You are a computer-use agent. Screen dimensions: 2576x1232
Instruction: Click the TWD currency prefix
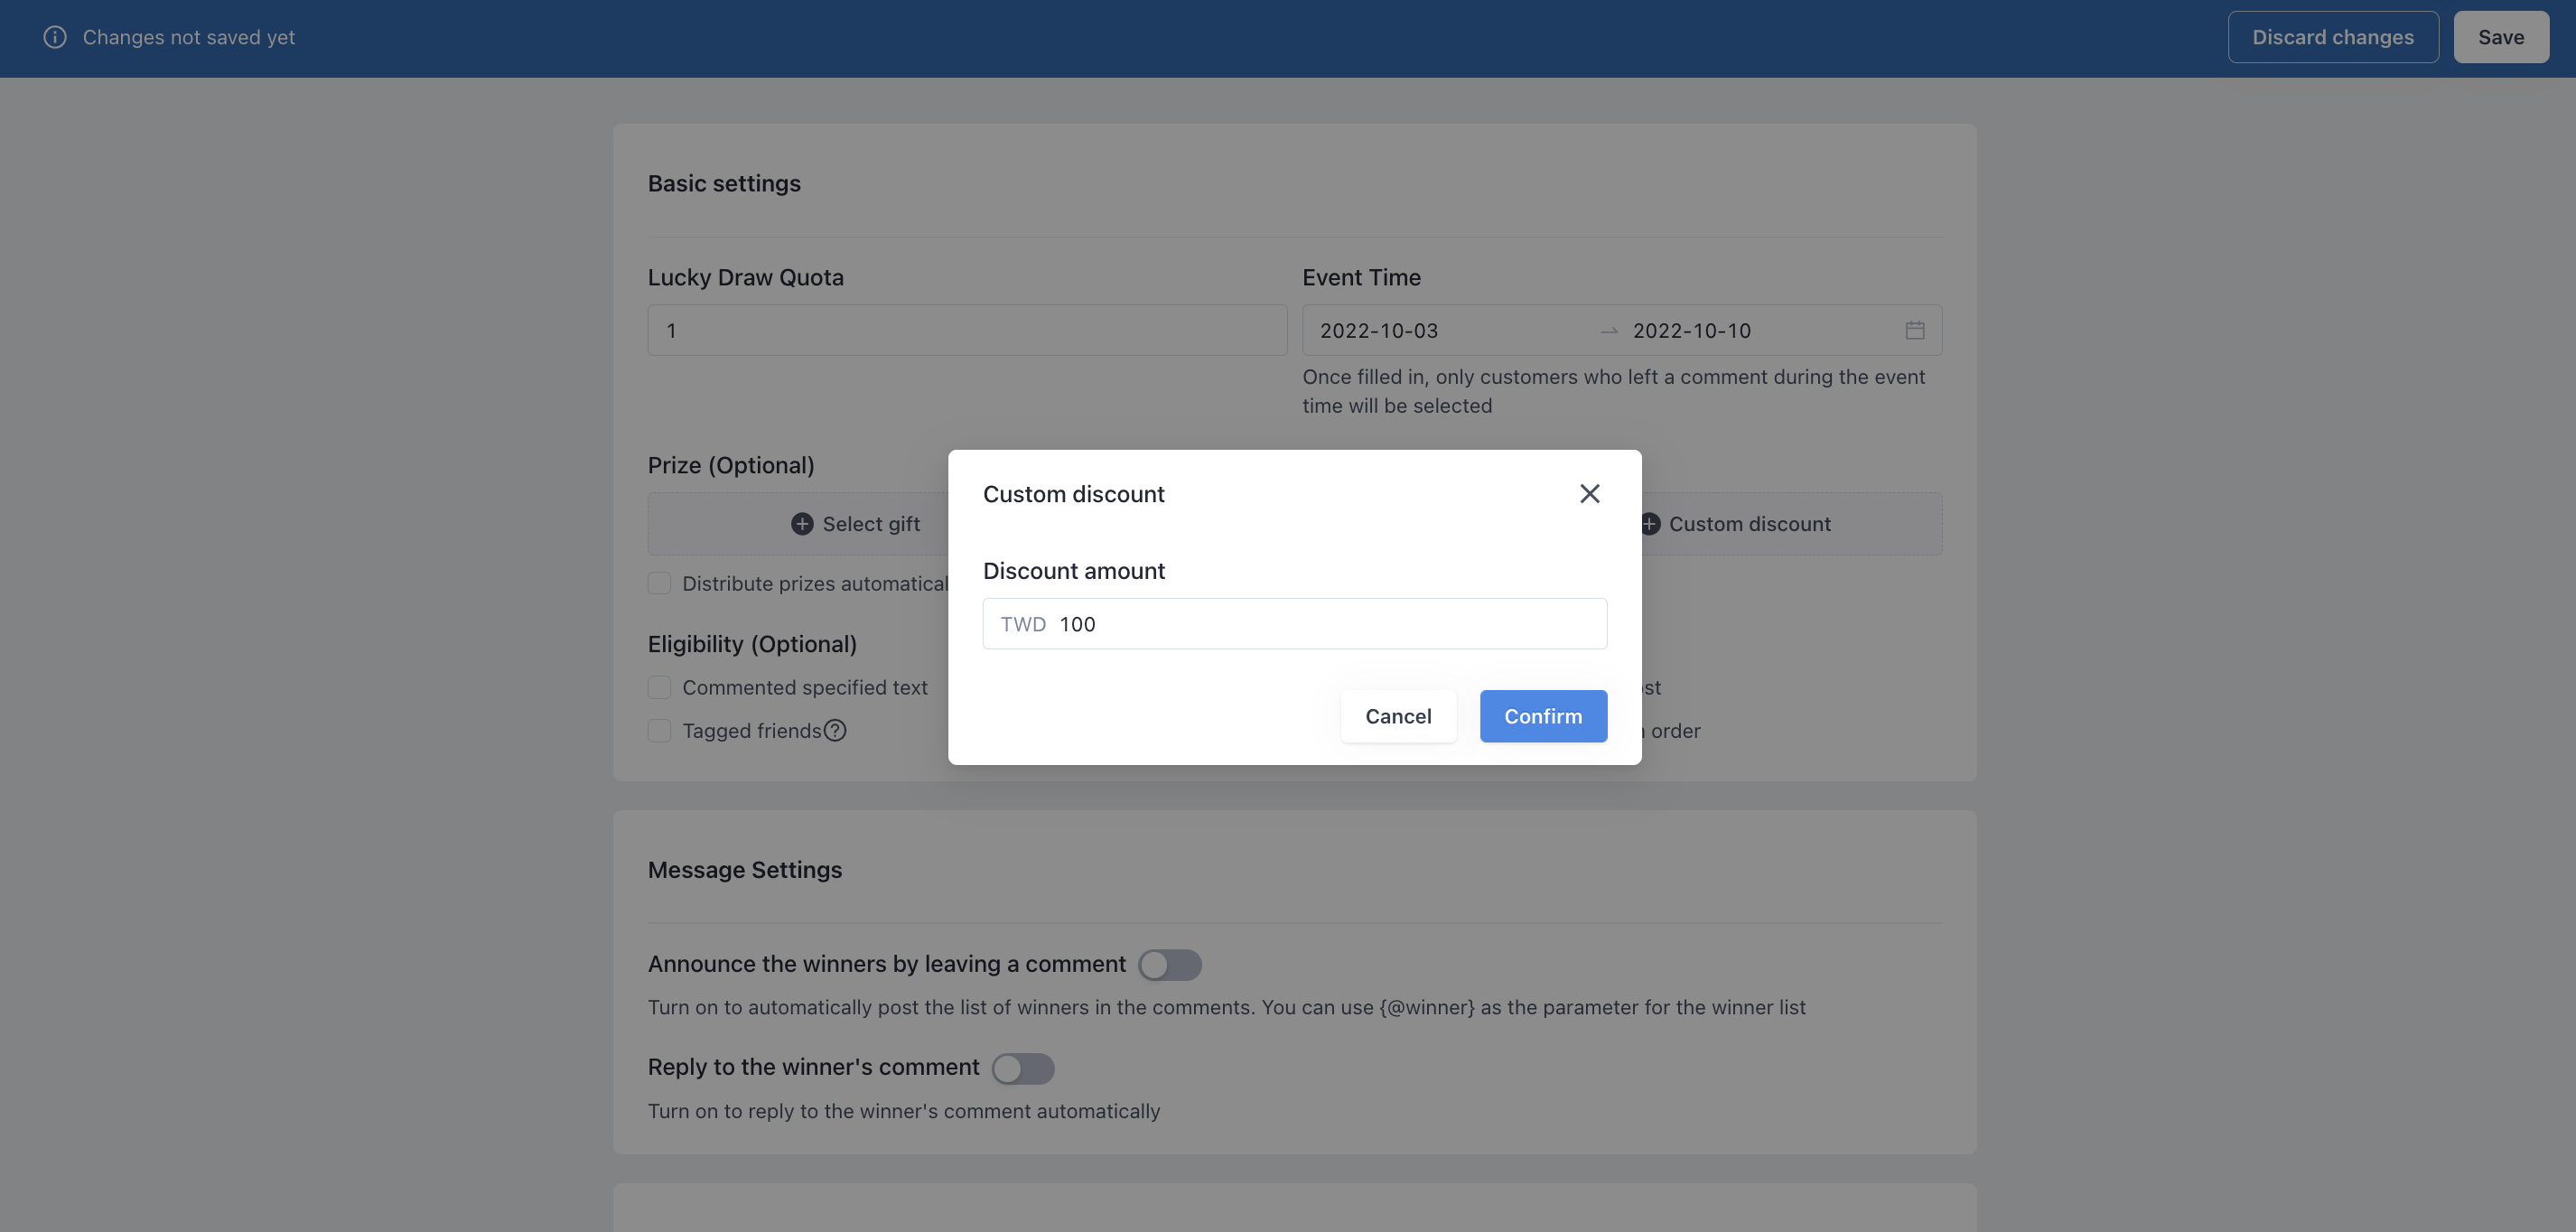(x=1023, y=624)
